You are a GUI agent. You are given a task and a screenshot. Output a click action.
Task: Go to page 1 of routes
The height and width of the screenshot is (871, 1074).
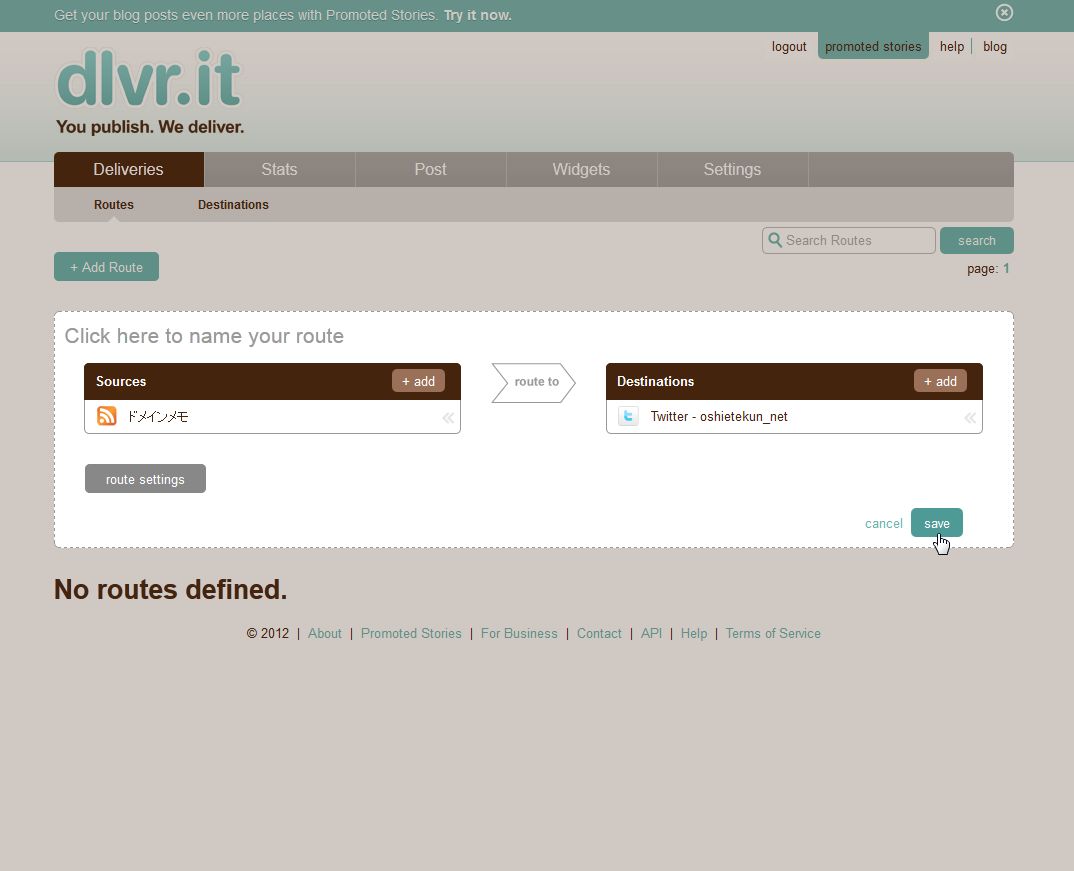tap(1006, 268)
